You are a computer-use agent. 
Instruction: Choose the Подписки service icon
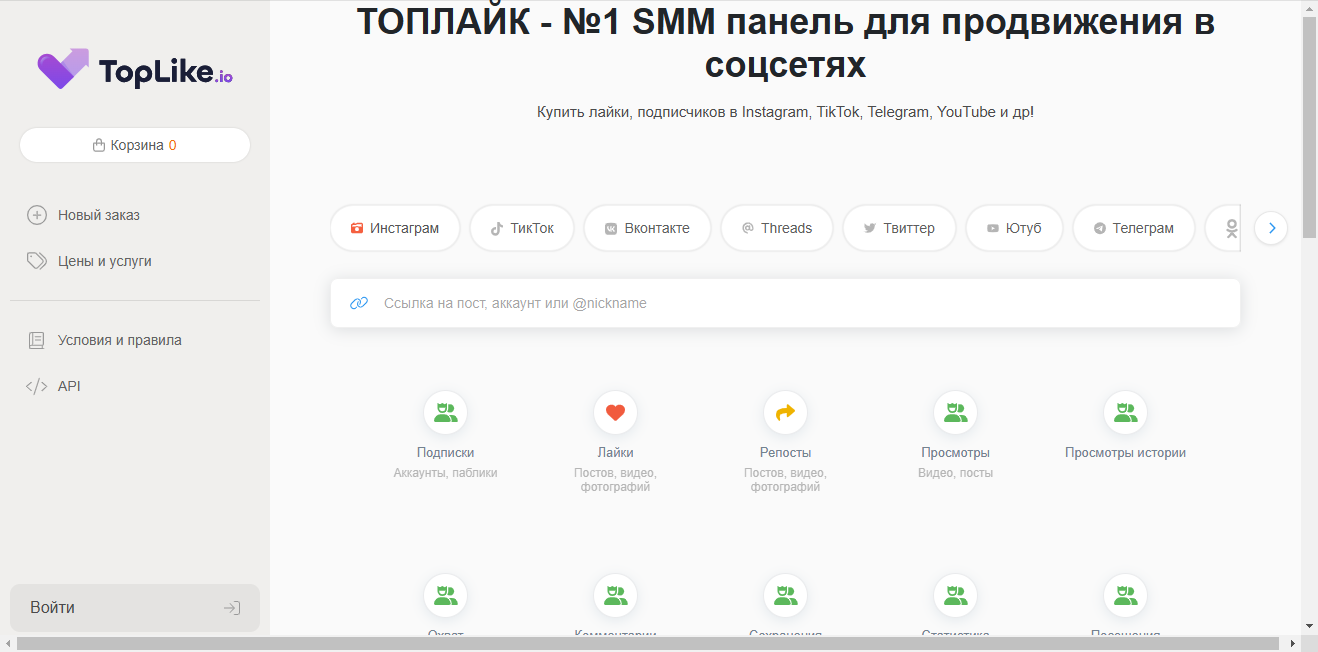click(445, 412)
